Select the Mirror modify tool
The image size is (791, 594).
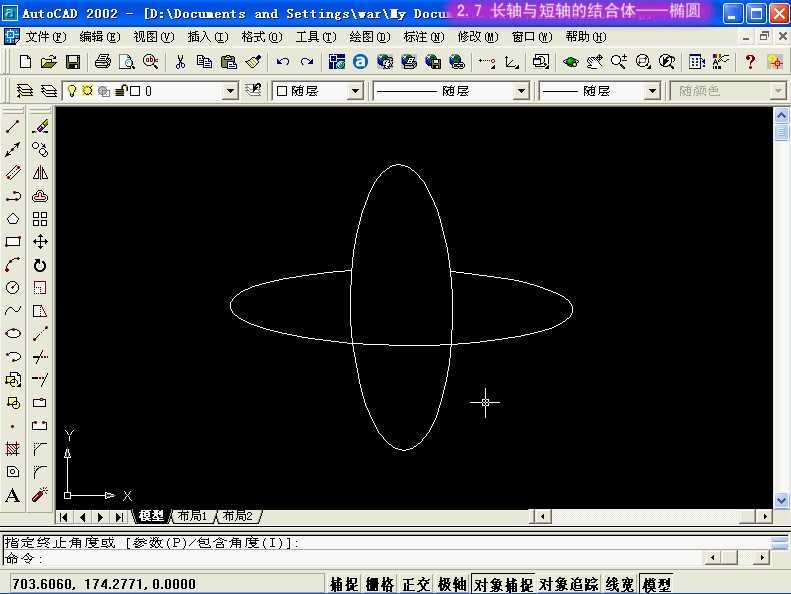coord(40,173)
